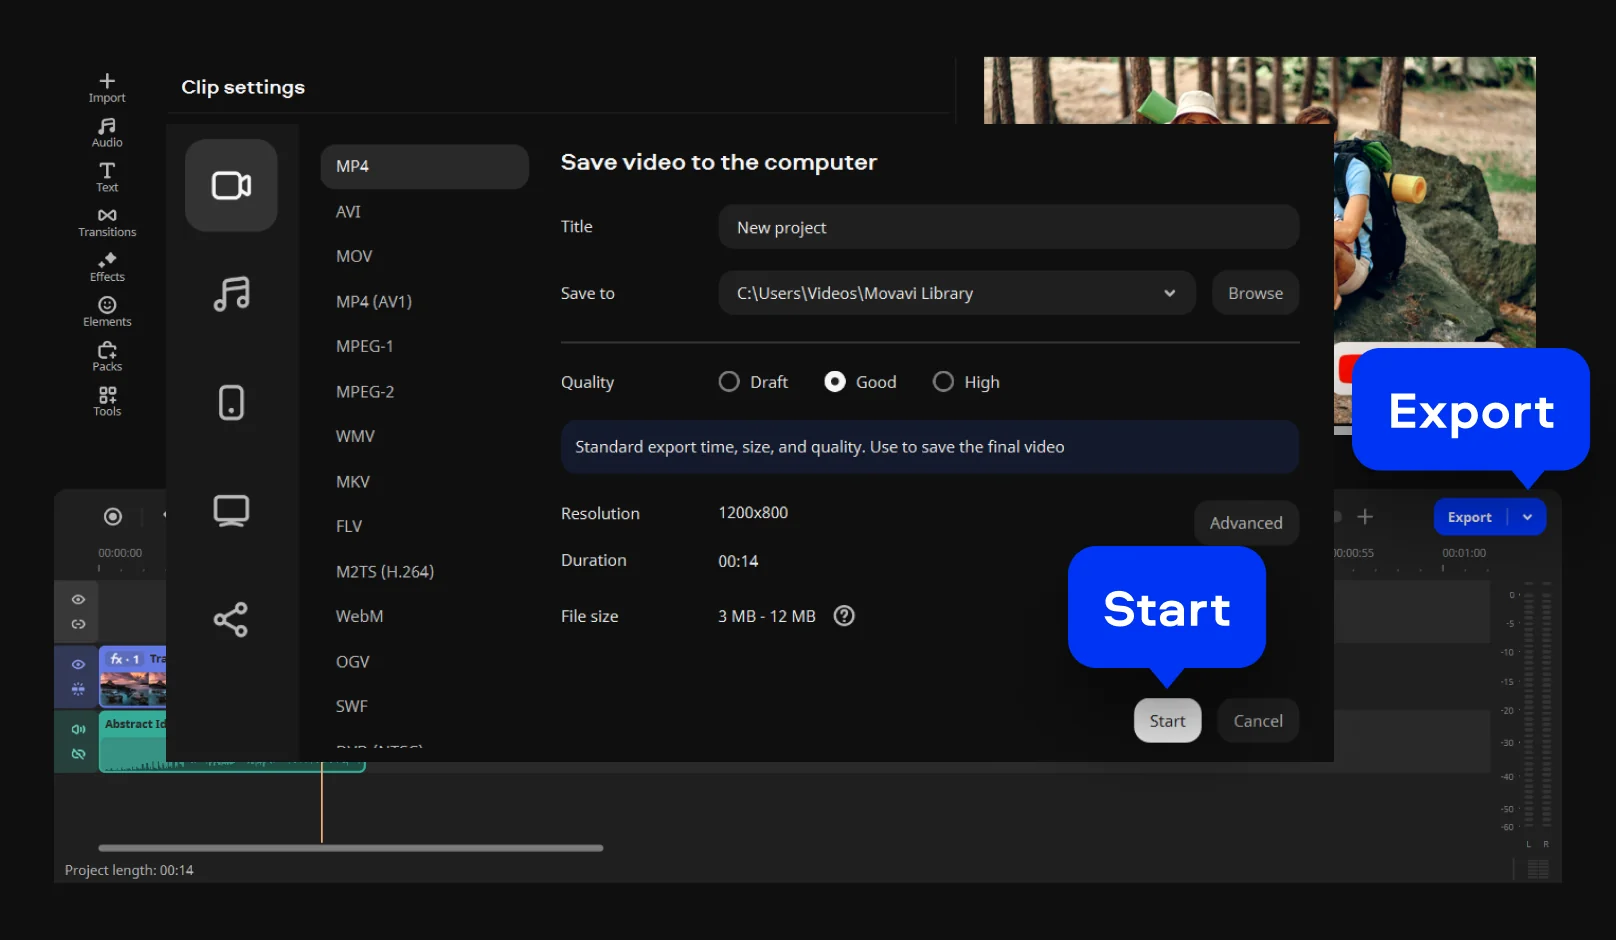This screenshot has height=940, width=1616.
Task: Choose WebM format
Action: click(x=359, y=616)
